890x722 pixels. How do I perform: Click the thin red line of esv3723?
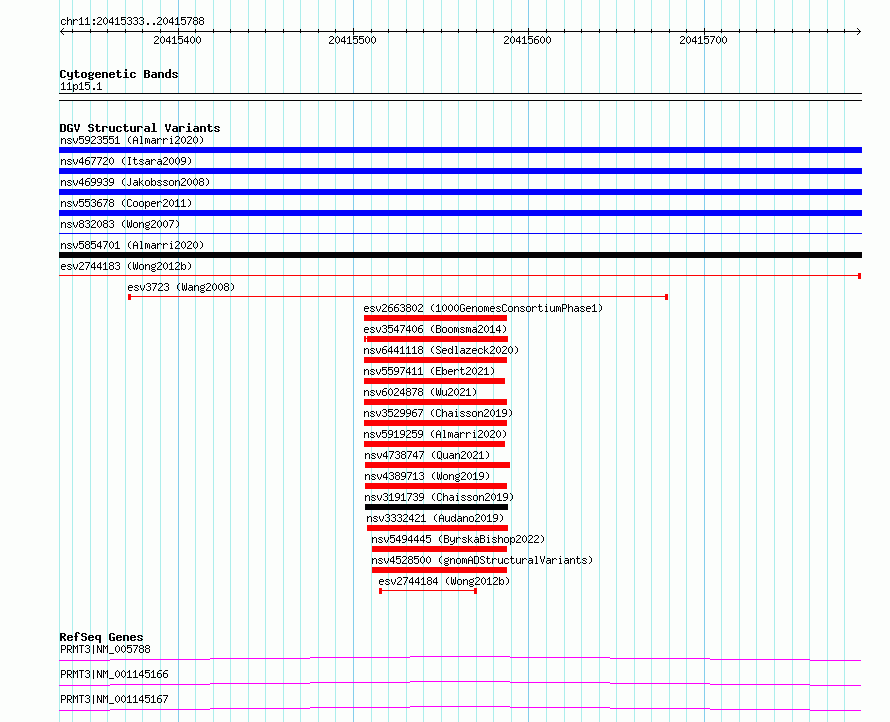[x=398, y=297]
